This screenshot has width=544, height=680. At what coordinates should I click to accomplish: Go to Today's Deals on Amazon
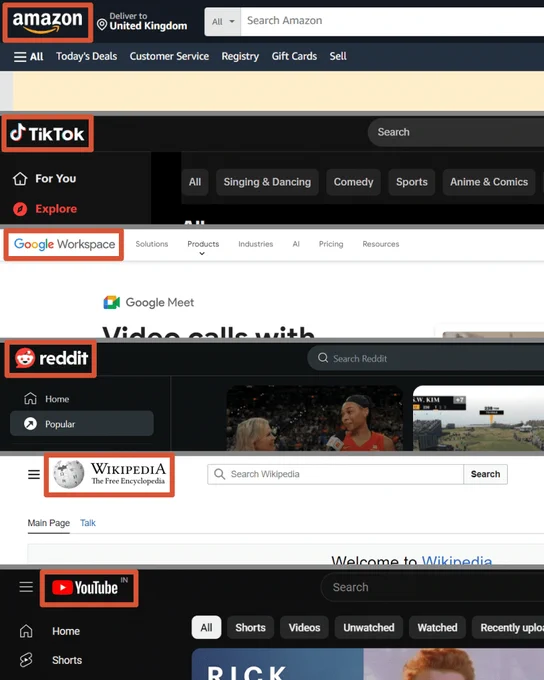(x=86, y=56)
